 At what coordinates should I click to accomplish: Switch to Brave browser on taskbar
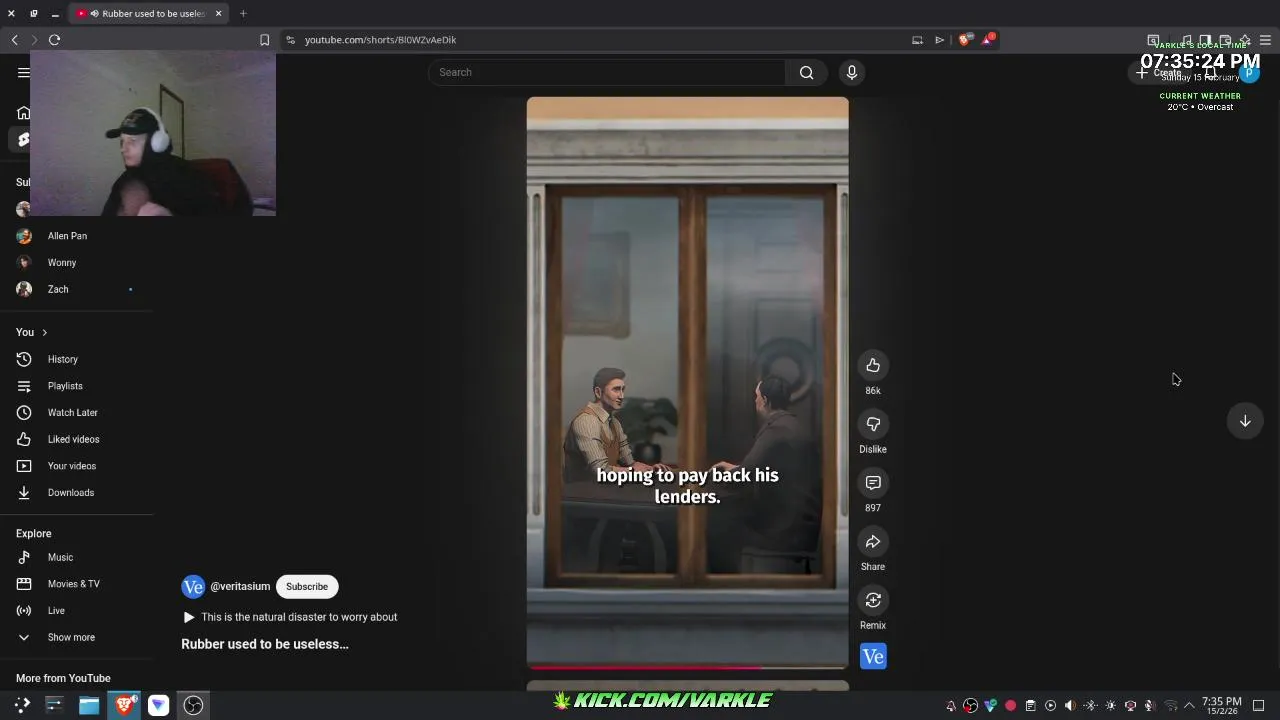[x=124, y=705]
